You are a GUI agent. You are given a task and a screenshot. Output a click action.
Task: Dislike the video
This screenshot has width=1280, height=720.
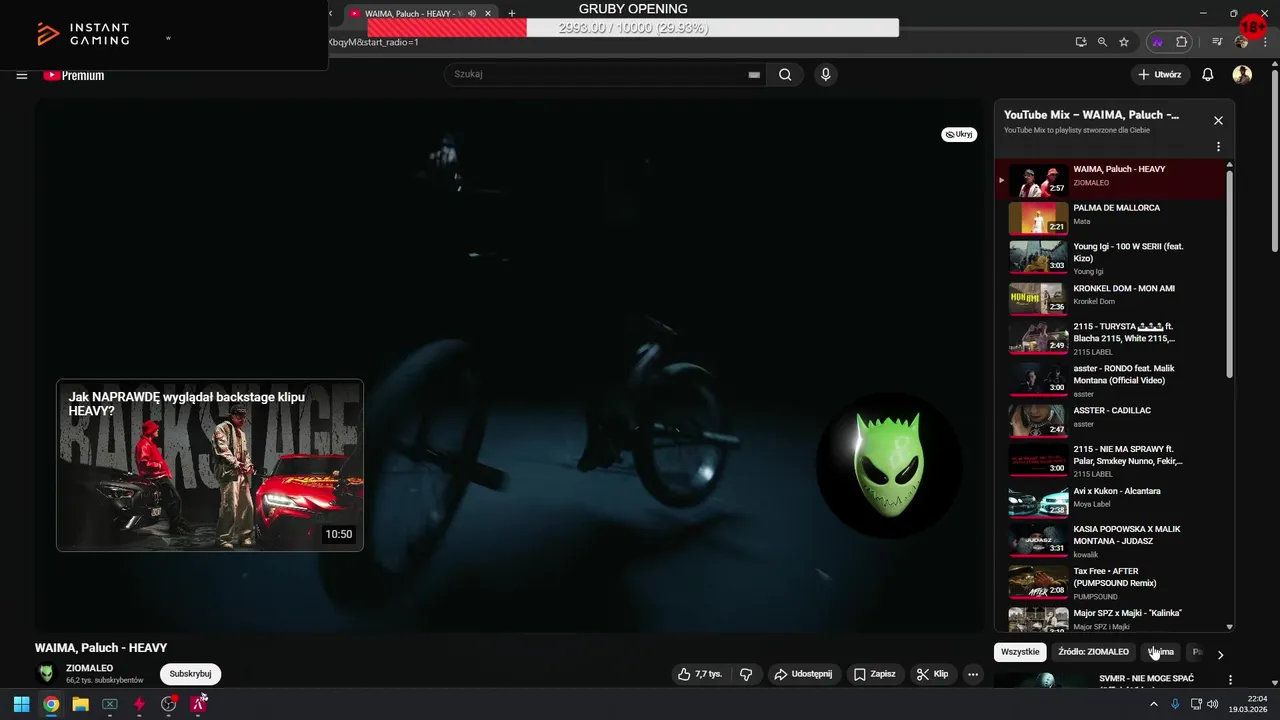point(746,674)
